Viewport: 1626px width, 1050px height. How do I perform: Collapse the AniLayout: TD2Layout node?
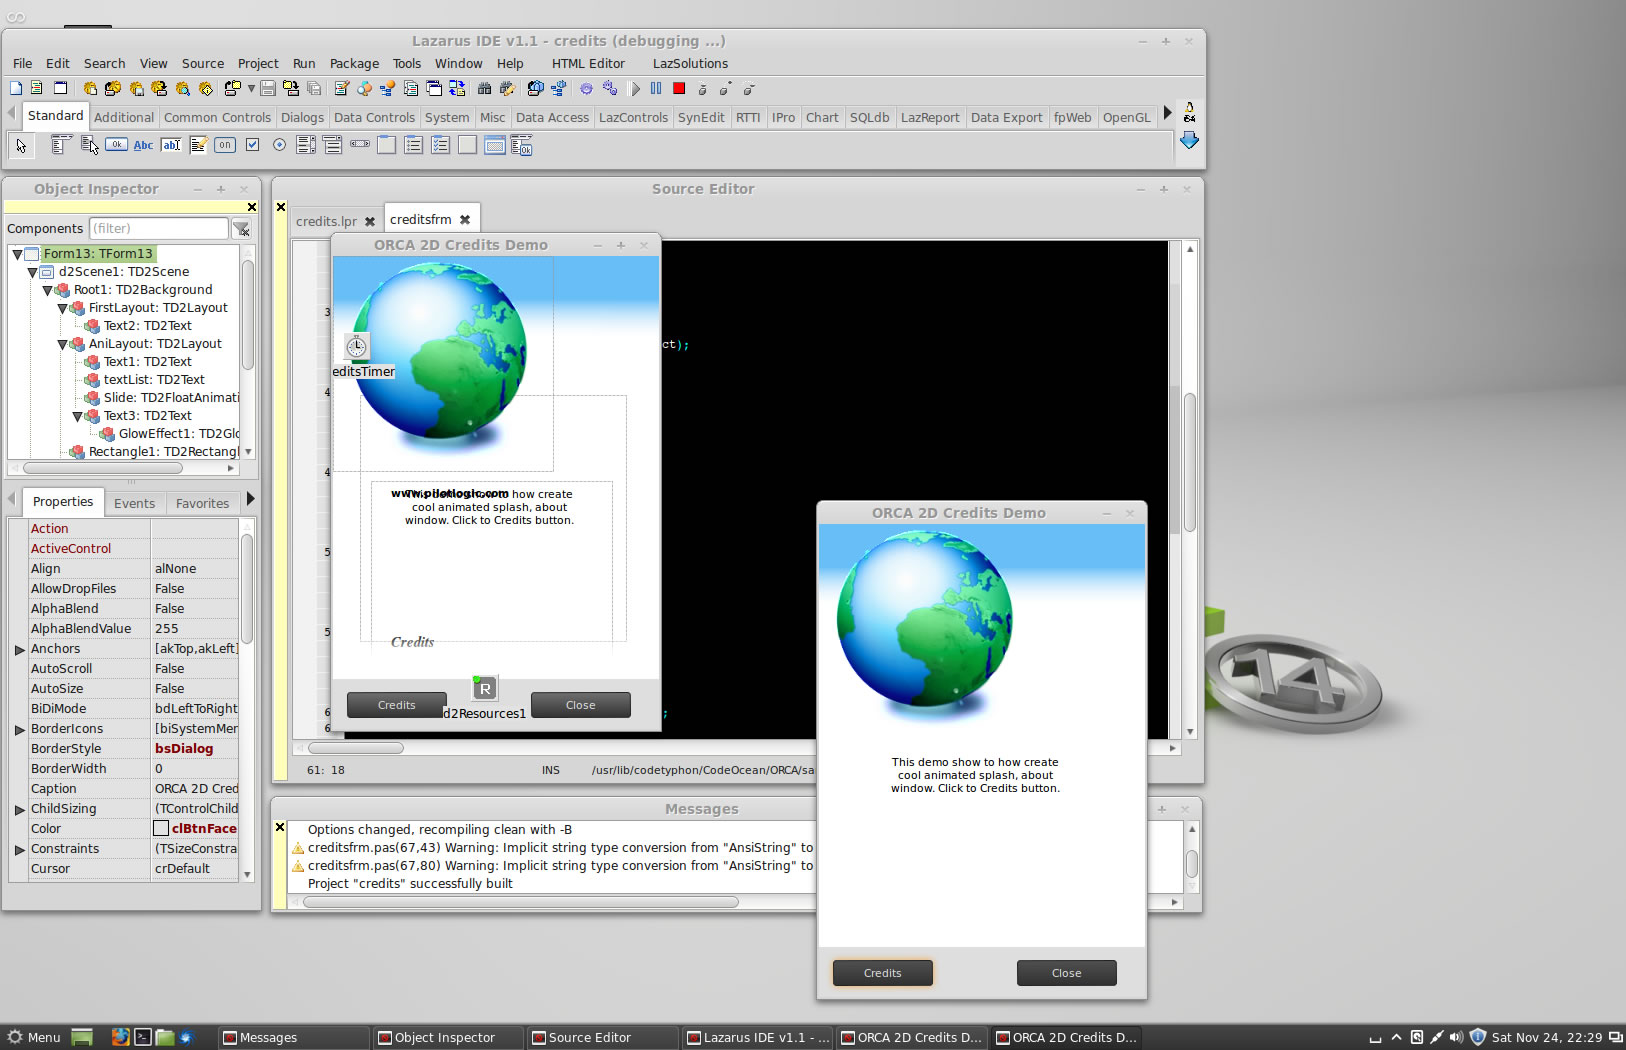coord(62,345)
